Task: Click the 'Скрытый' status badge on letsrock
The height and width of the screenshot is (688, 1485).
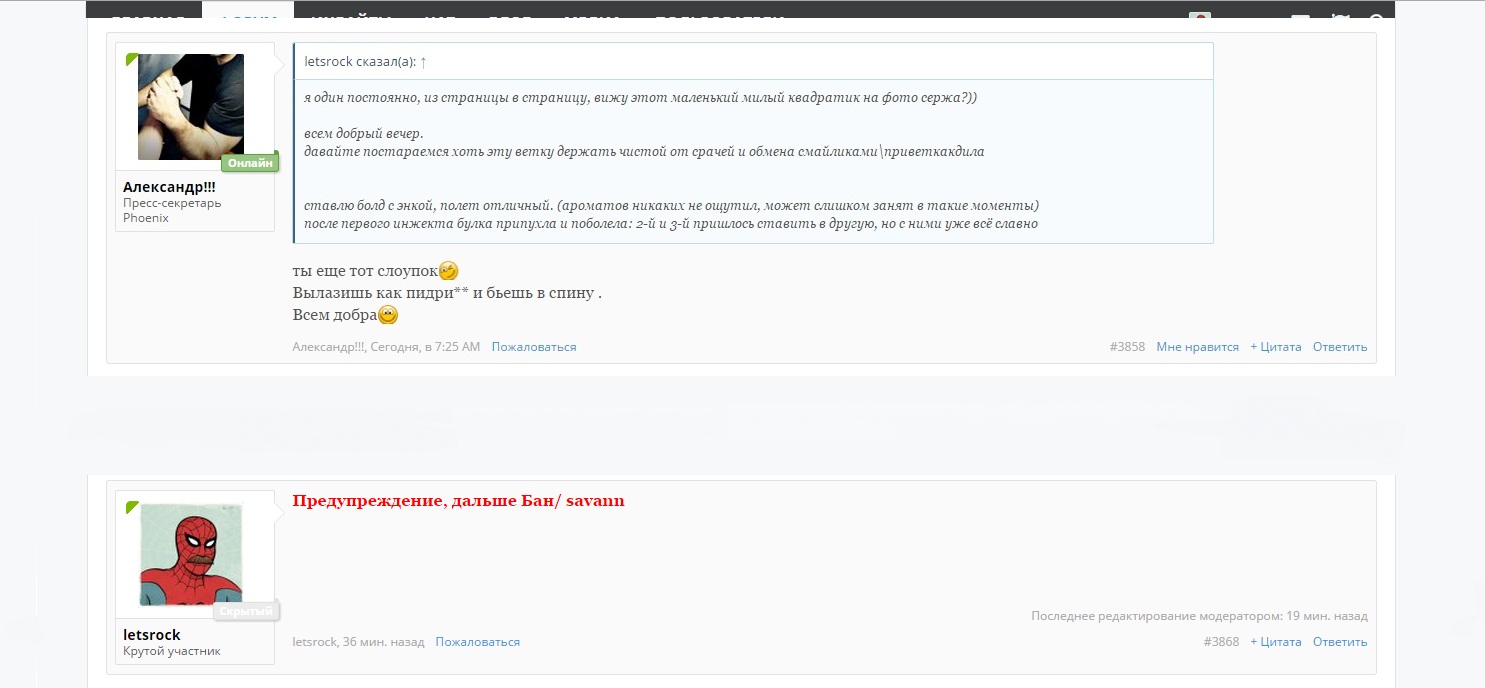Action: coord(245,611)
